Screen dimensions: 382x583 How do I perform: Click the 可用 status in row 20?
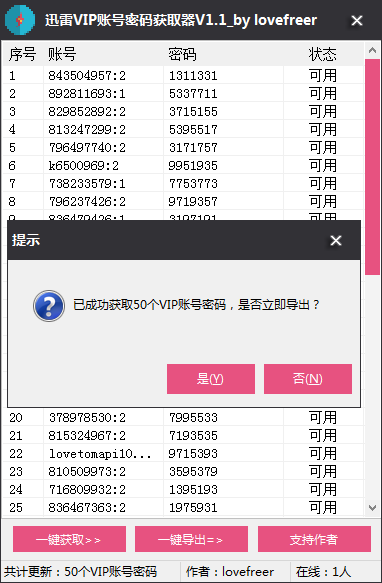[323, 418]
